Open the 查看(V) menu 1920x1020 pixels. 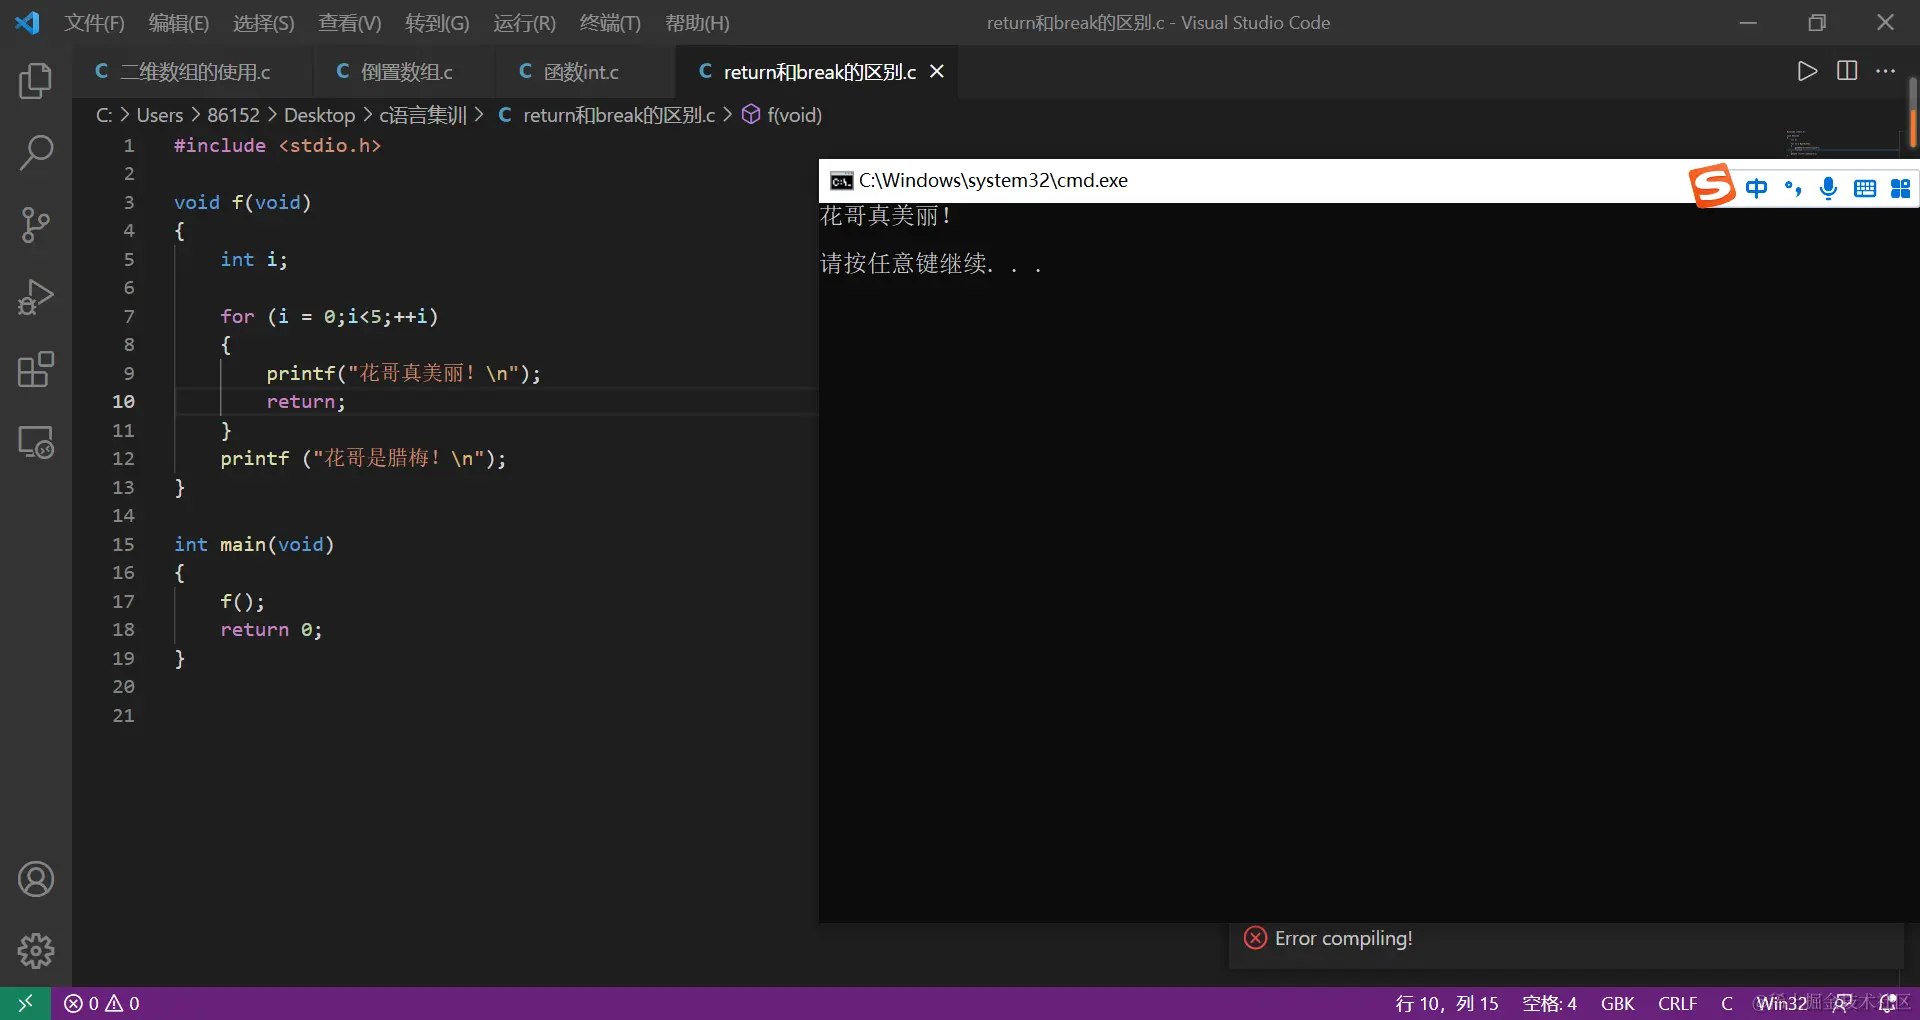350,22
